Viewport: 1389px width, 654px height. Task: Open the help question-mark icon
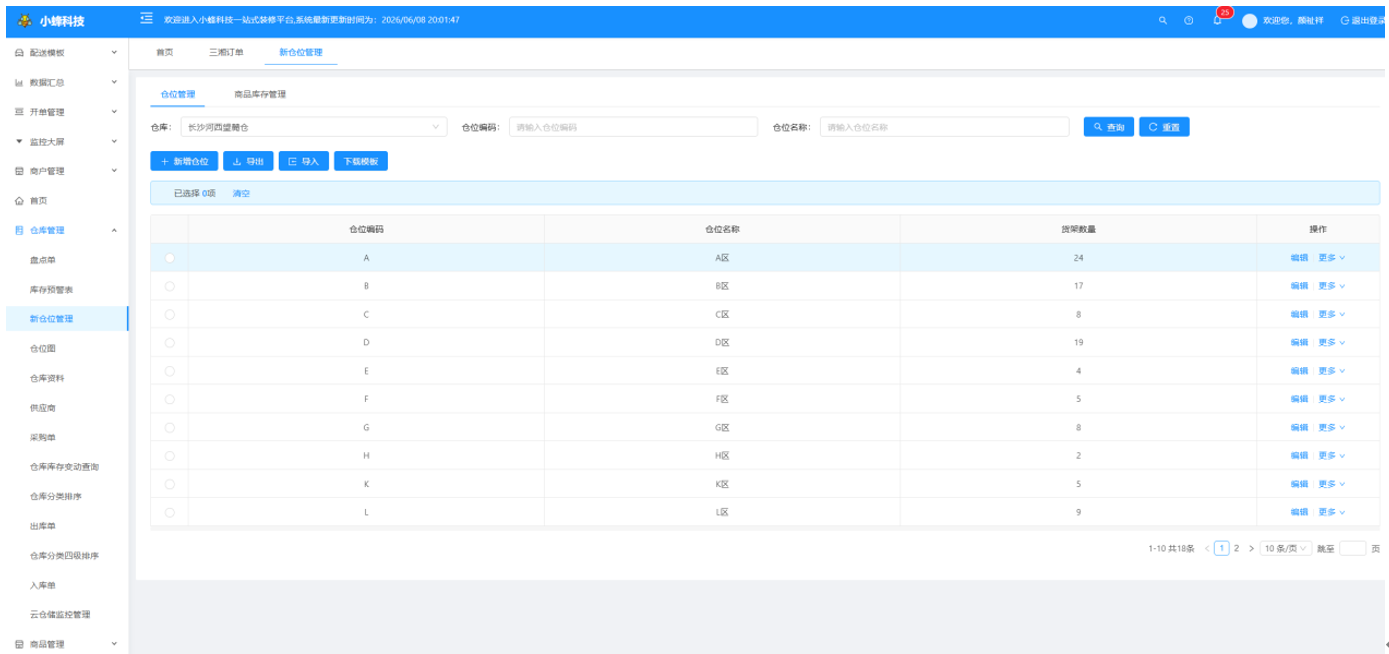tap(1189, 20)
